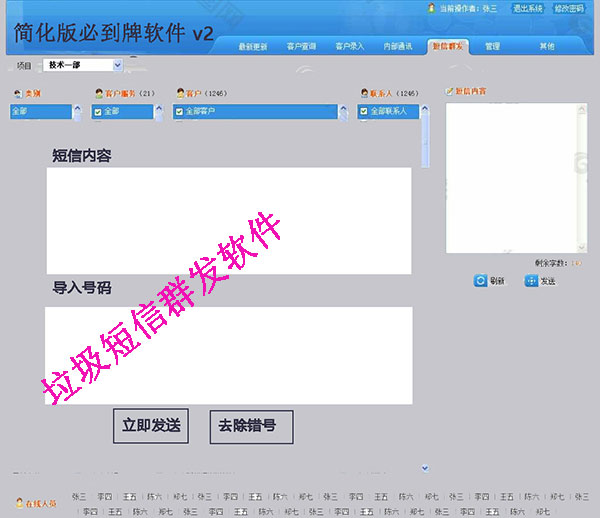600x518 pixels.
Task: Click the 在线人员 online users icon
Action: 19,502
